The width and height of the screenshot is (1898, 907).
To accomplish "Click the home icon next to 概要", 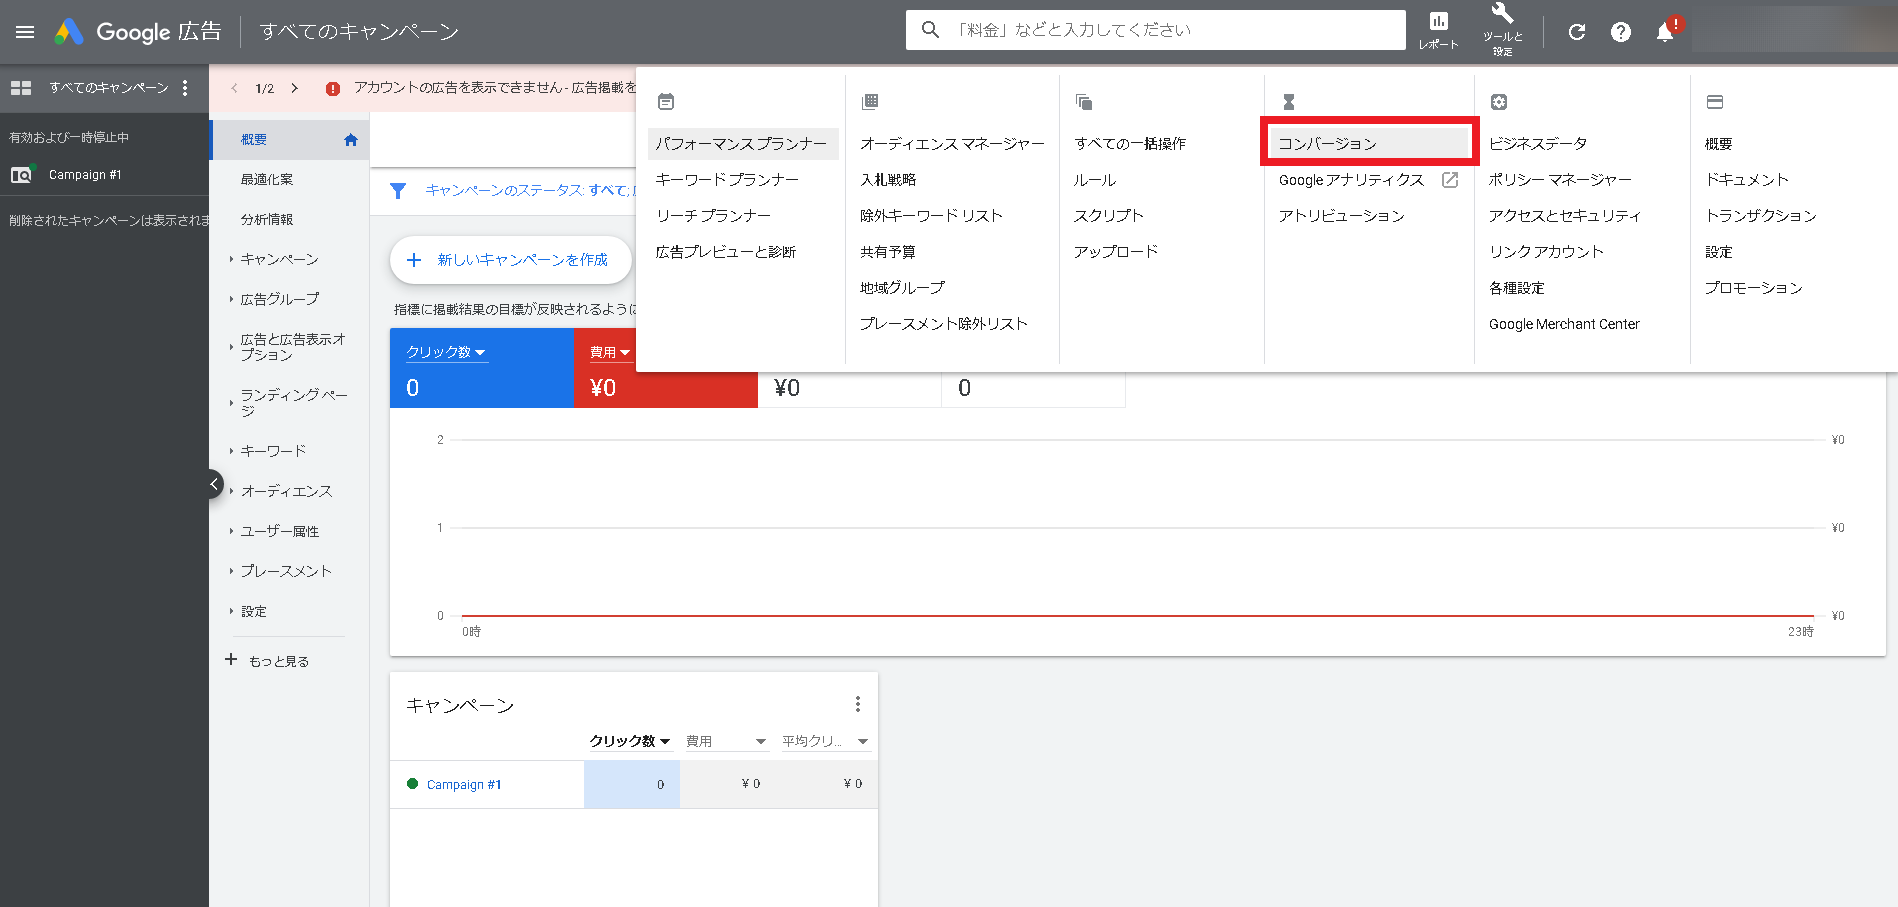I will coord(350,140).
